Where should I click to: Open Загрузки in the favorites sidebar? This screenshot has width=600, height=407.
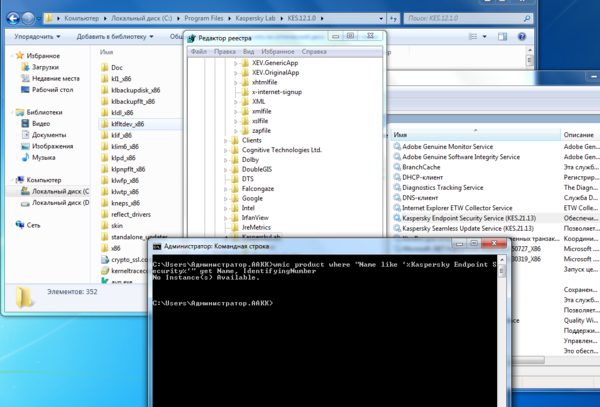click(x=47, y=67)
